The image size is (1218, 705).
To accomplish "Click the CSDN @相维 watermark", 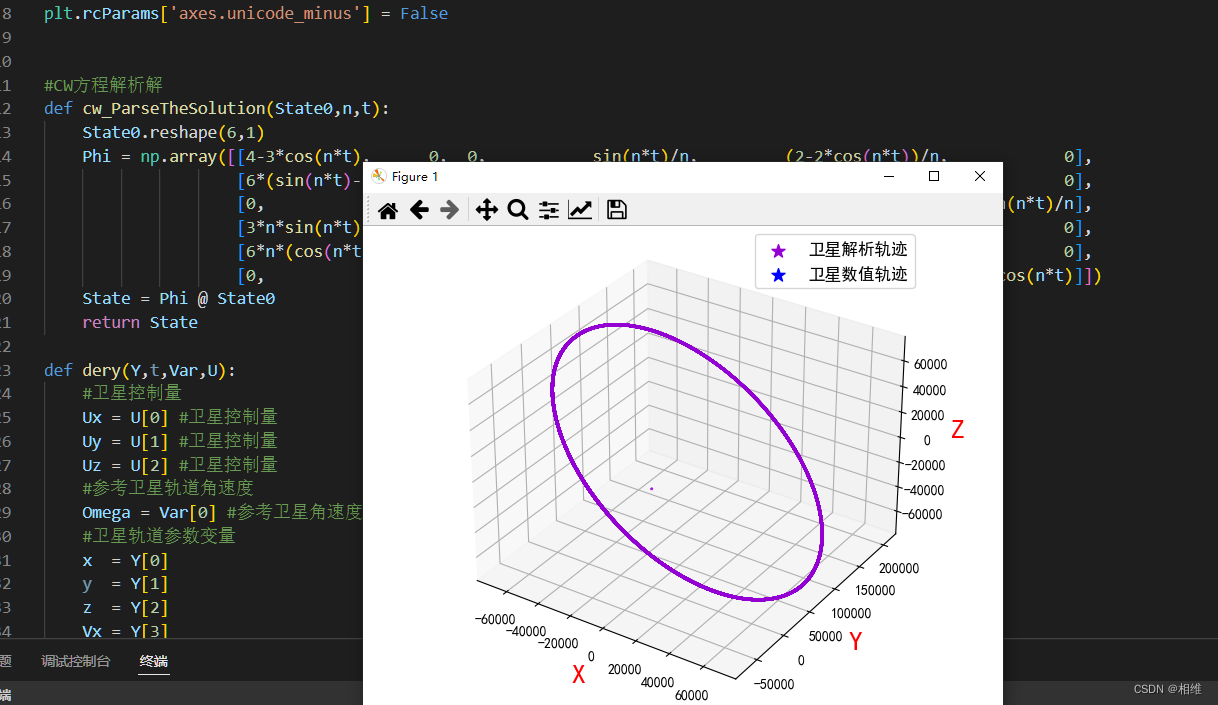I will (1168, 688).
